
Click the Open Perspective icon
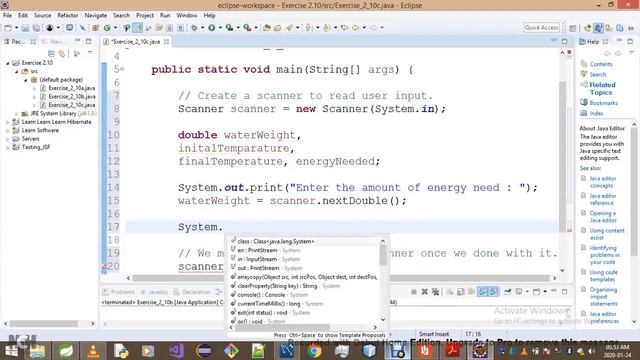(x=573, y=28)
